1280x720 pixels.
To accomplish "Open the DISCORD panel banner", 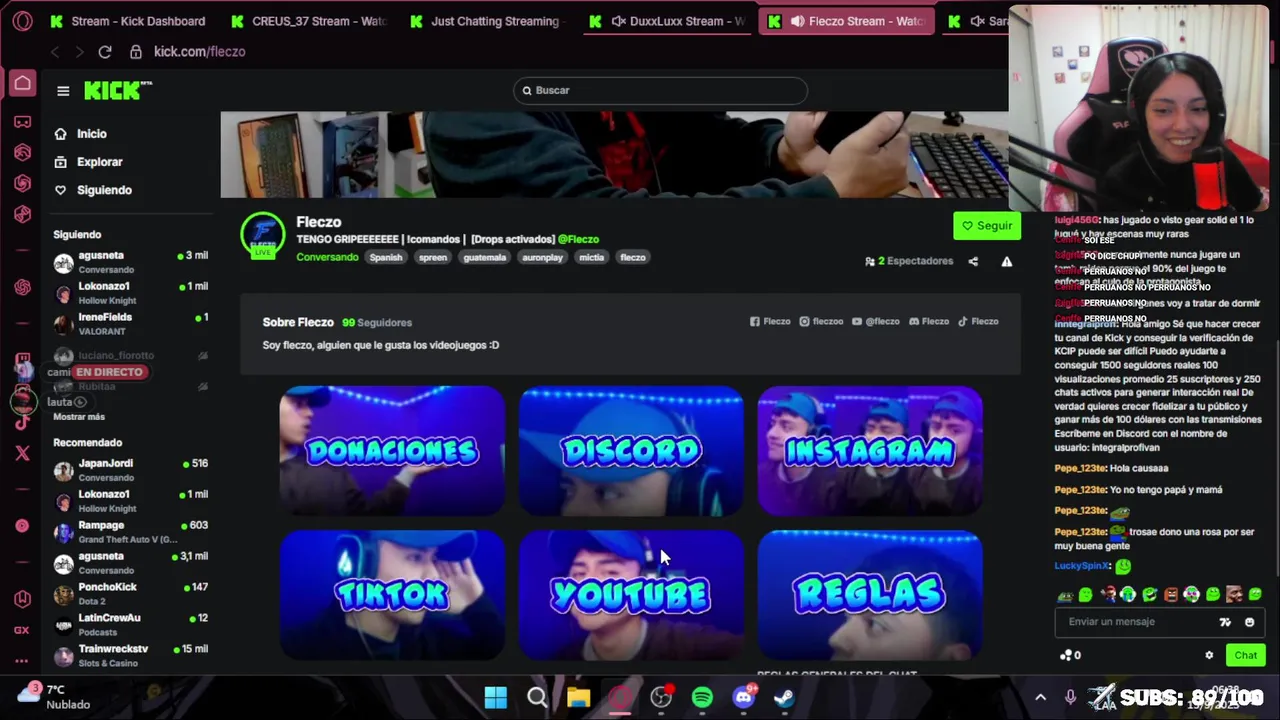I will 631,451.
